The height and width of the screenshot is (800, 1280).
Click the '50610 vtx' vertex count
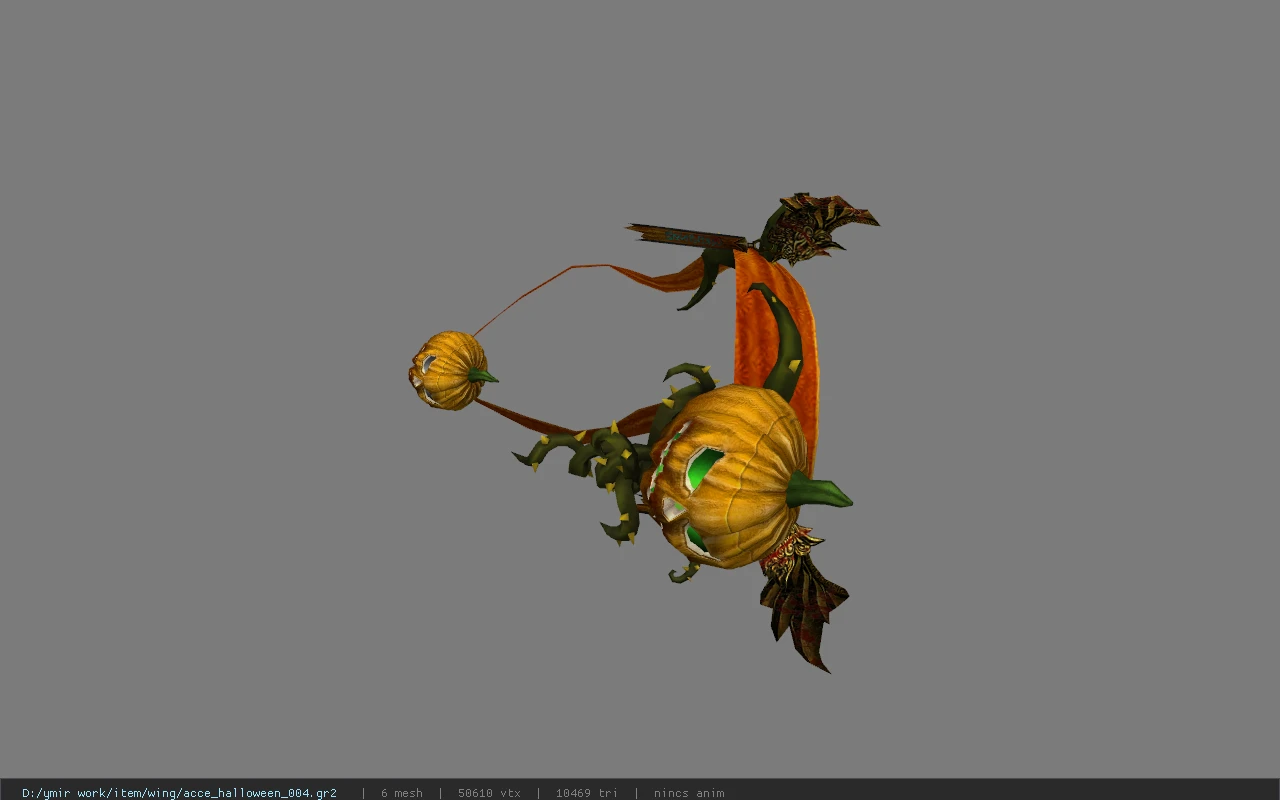pyautogui.click(x=489, y=793)
